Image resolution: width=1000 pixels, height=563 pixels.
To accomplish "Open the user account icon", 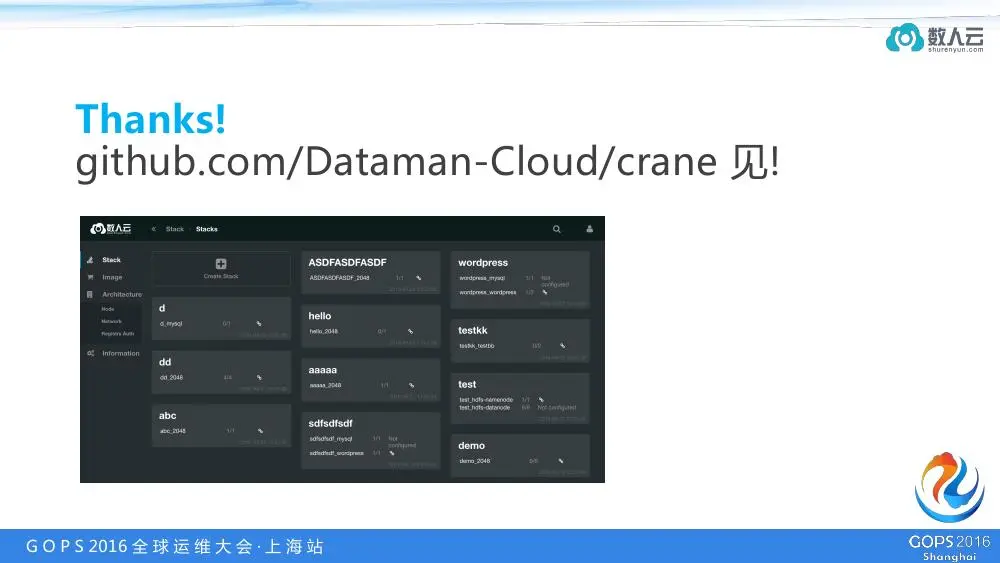I will click(590, 229).
